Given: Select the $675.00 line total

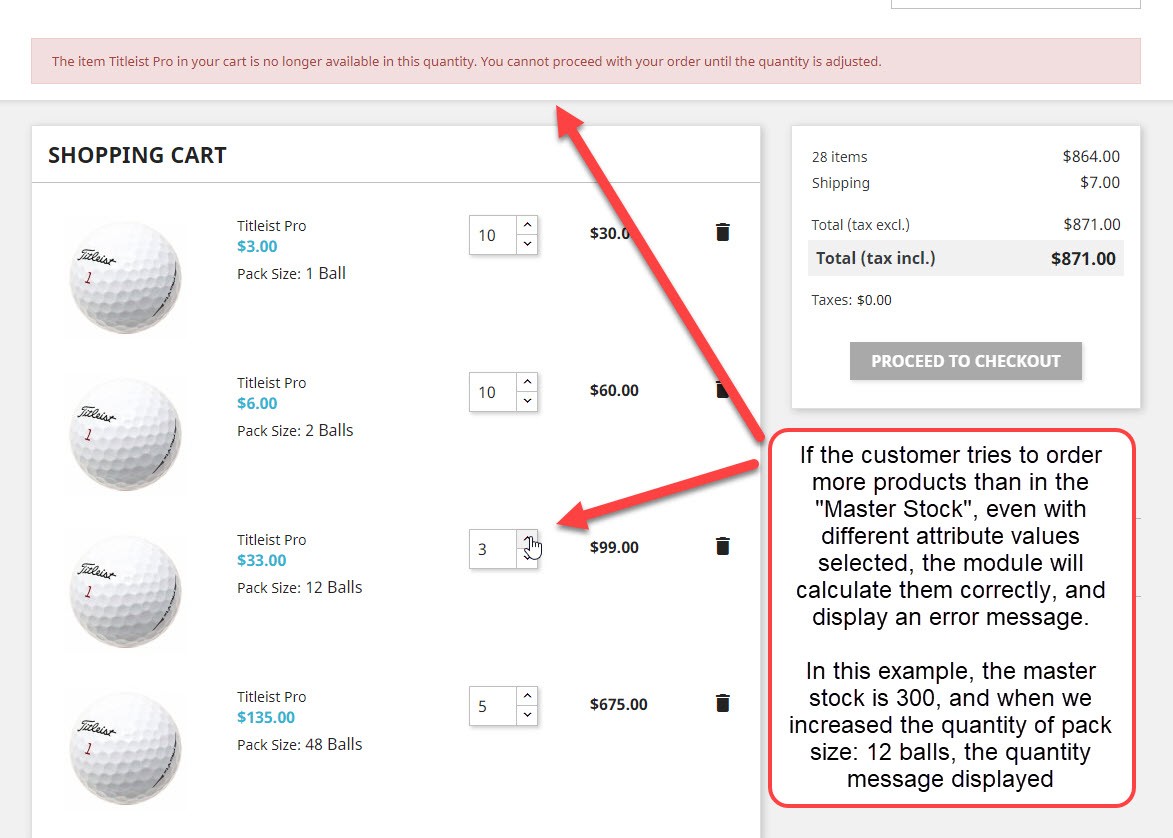Looking at the screenshot, I should (x=619, y=705).
